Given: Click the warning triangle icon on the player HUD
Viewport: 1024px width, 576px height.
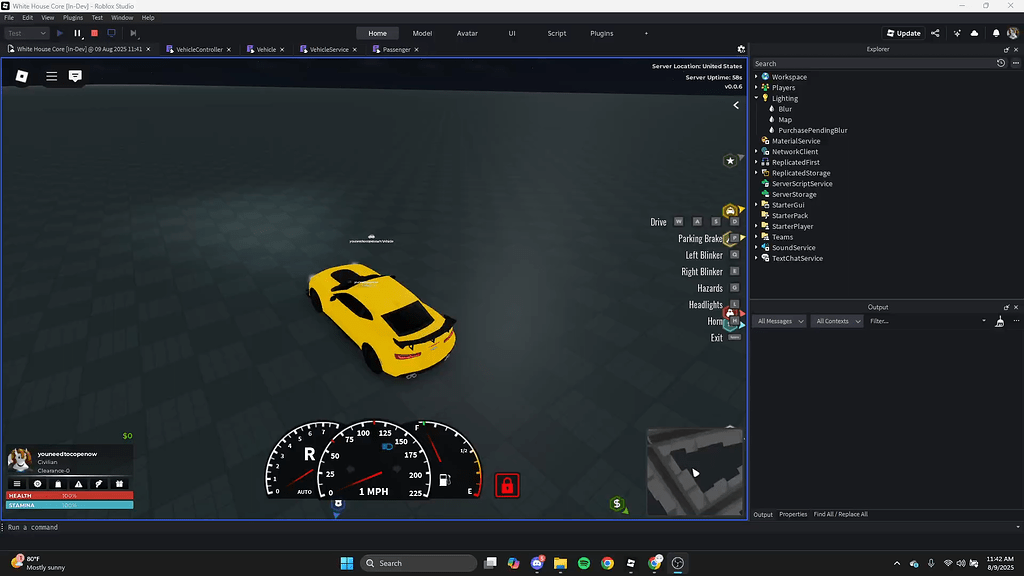Looking at the screenshot, I should point(79,484).
